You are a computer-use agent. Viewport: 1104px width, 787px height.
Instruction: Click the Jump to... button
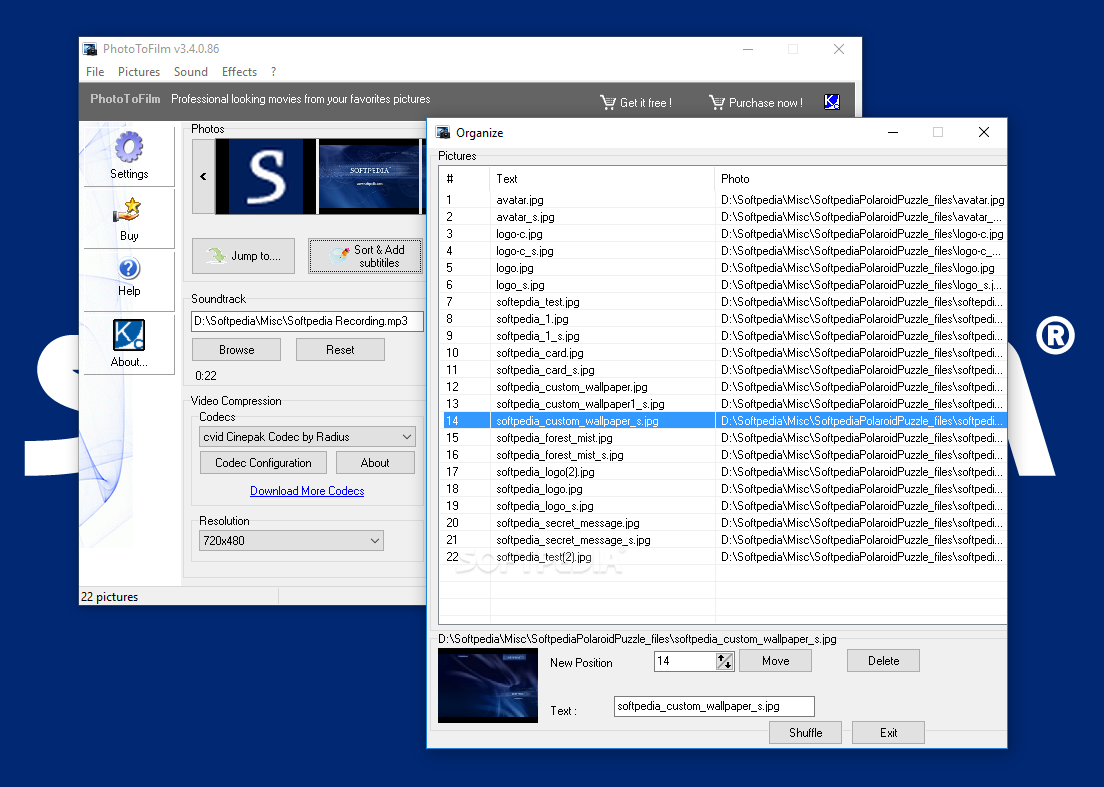(244, 256)
